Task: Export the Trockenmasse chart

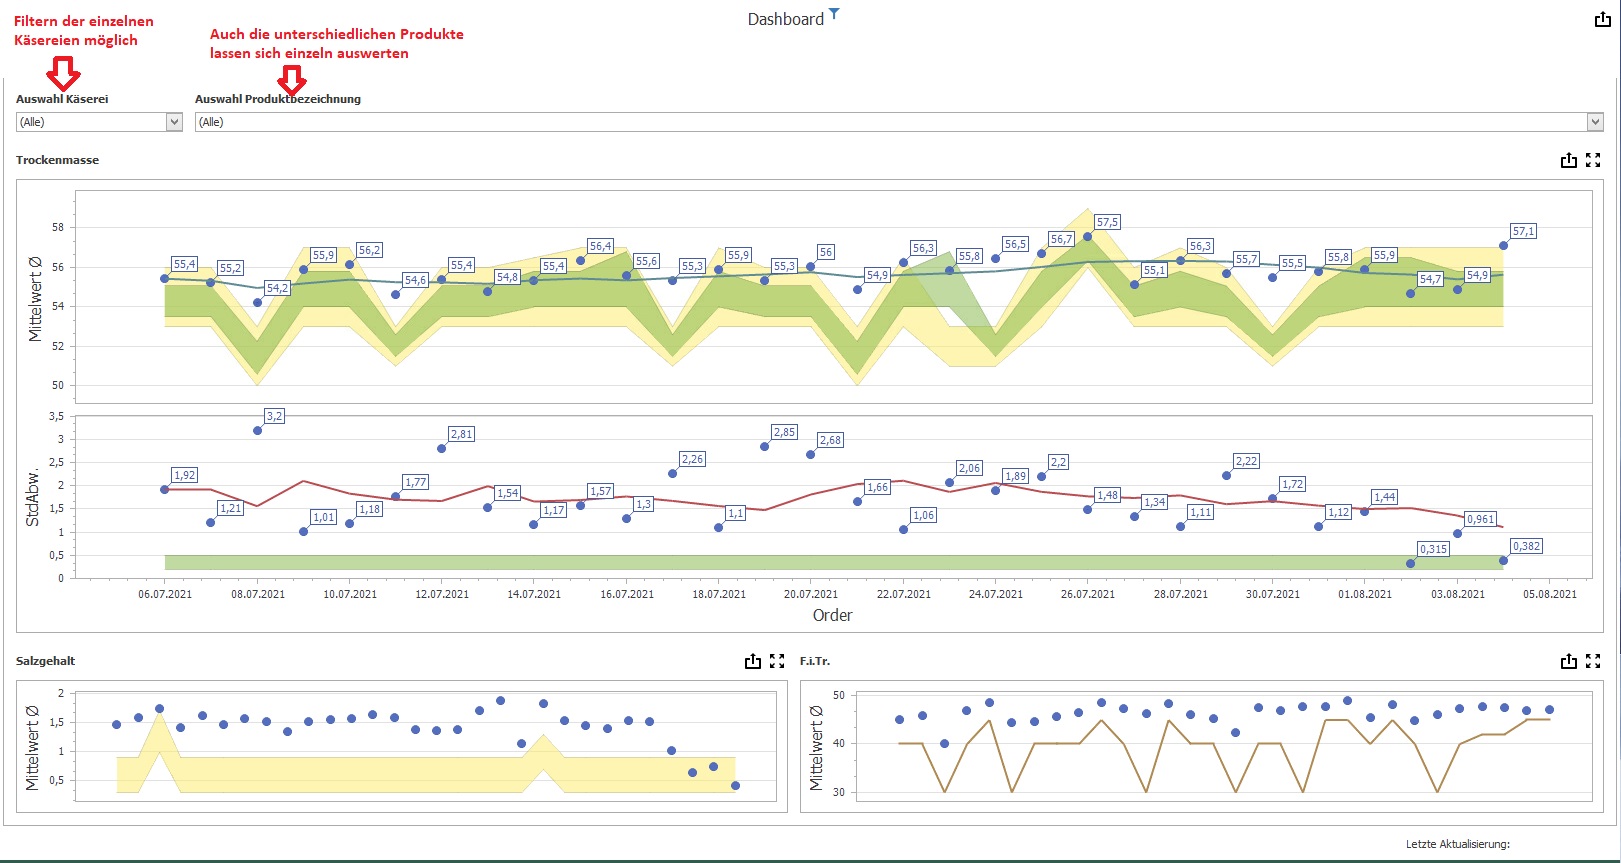Action: (x=1569, y=160)
